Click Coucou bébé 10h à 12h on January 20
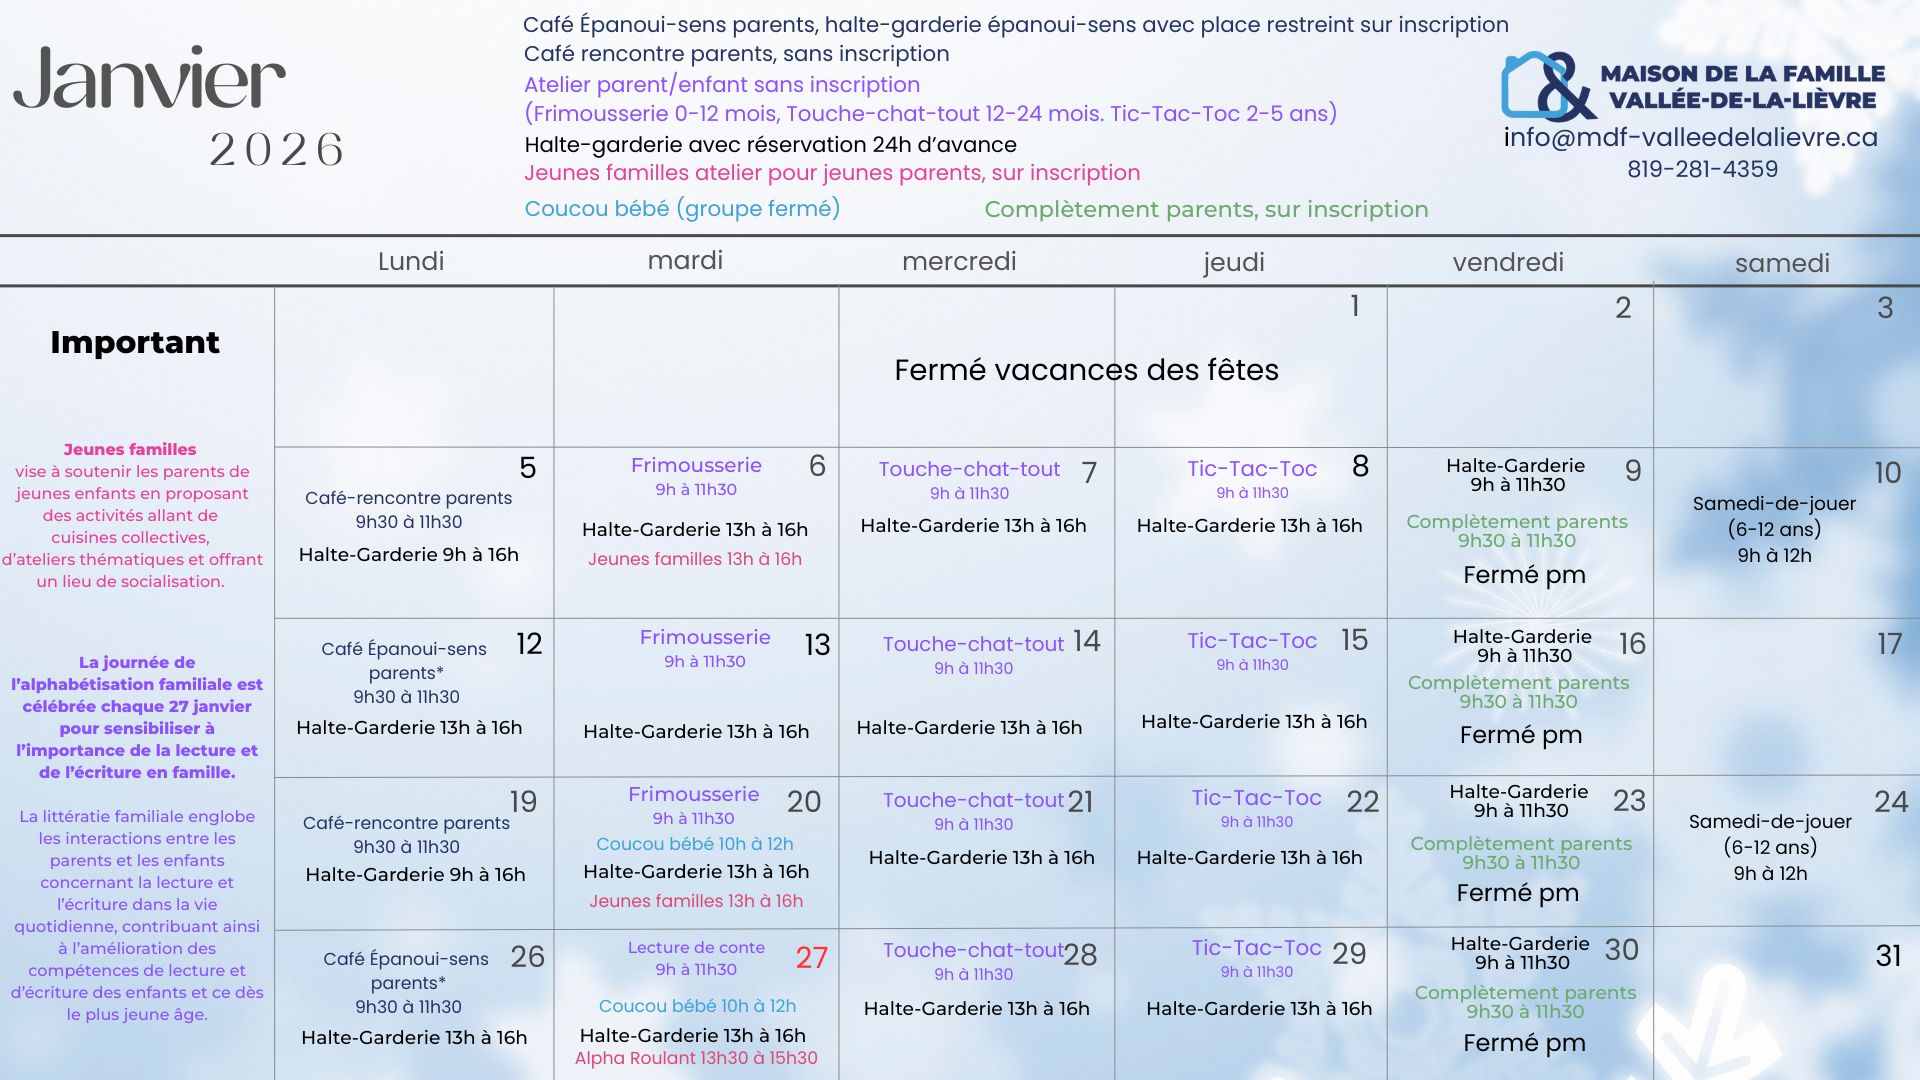 click(695, 844)
